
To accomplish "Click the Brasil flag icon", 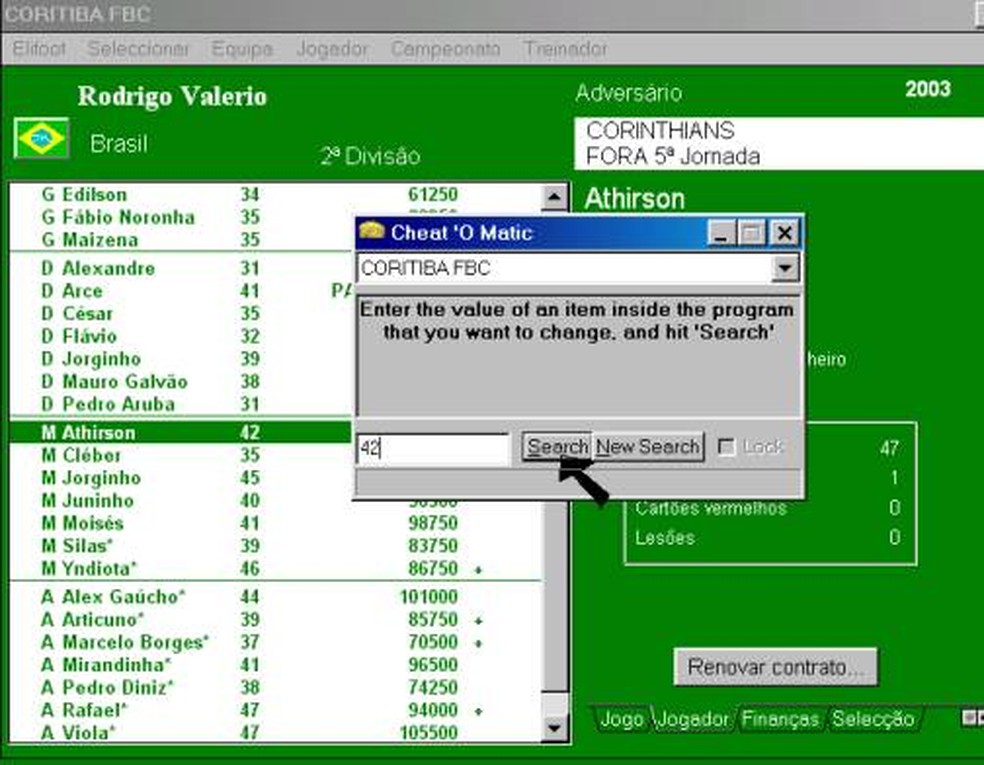I will point(41,138).
